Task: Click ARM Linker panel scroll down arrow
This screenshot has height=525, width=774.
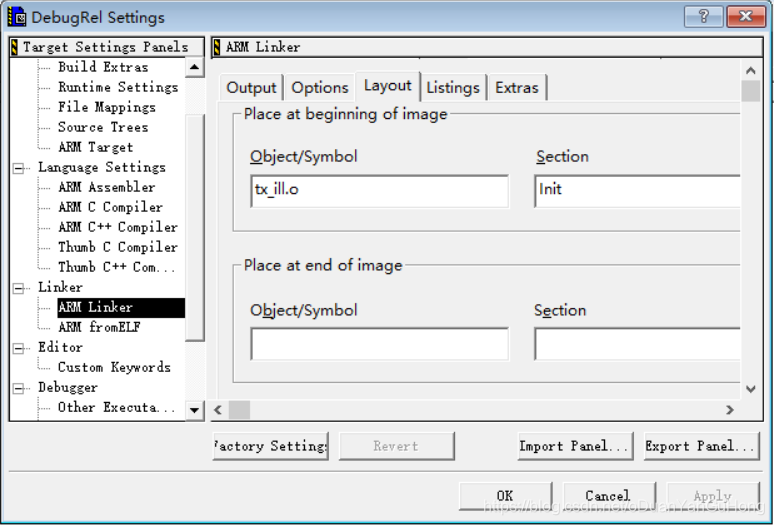Action: click(751, 389)
